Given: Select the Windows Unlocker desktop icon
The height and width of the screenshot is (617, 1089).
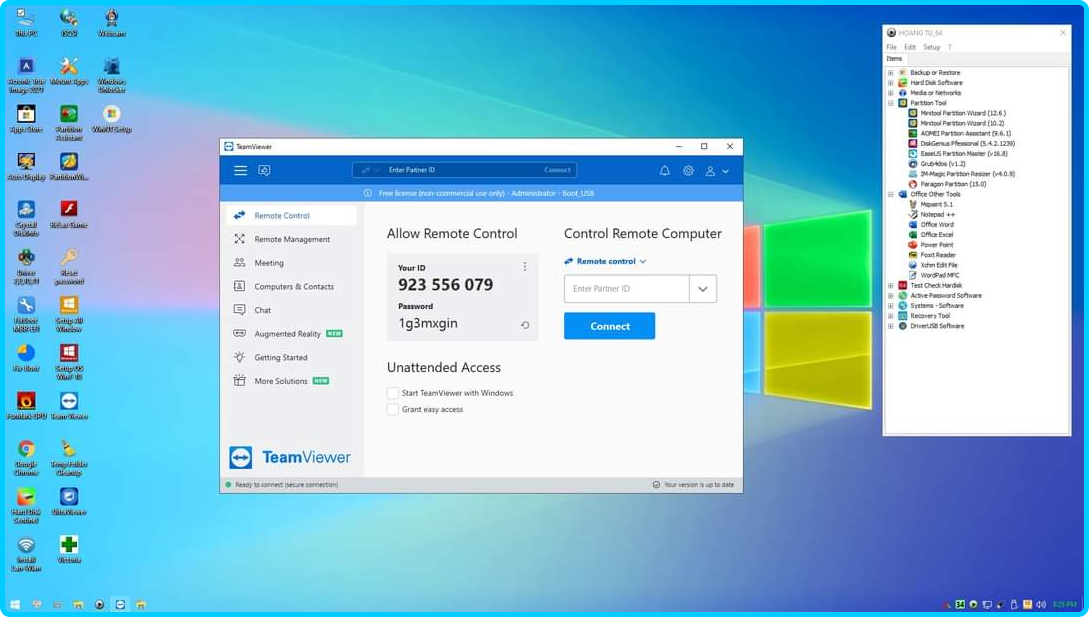Looking at the screenshot, I should tap(111, 75).
